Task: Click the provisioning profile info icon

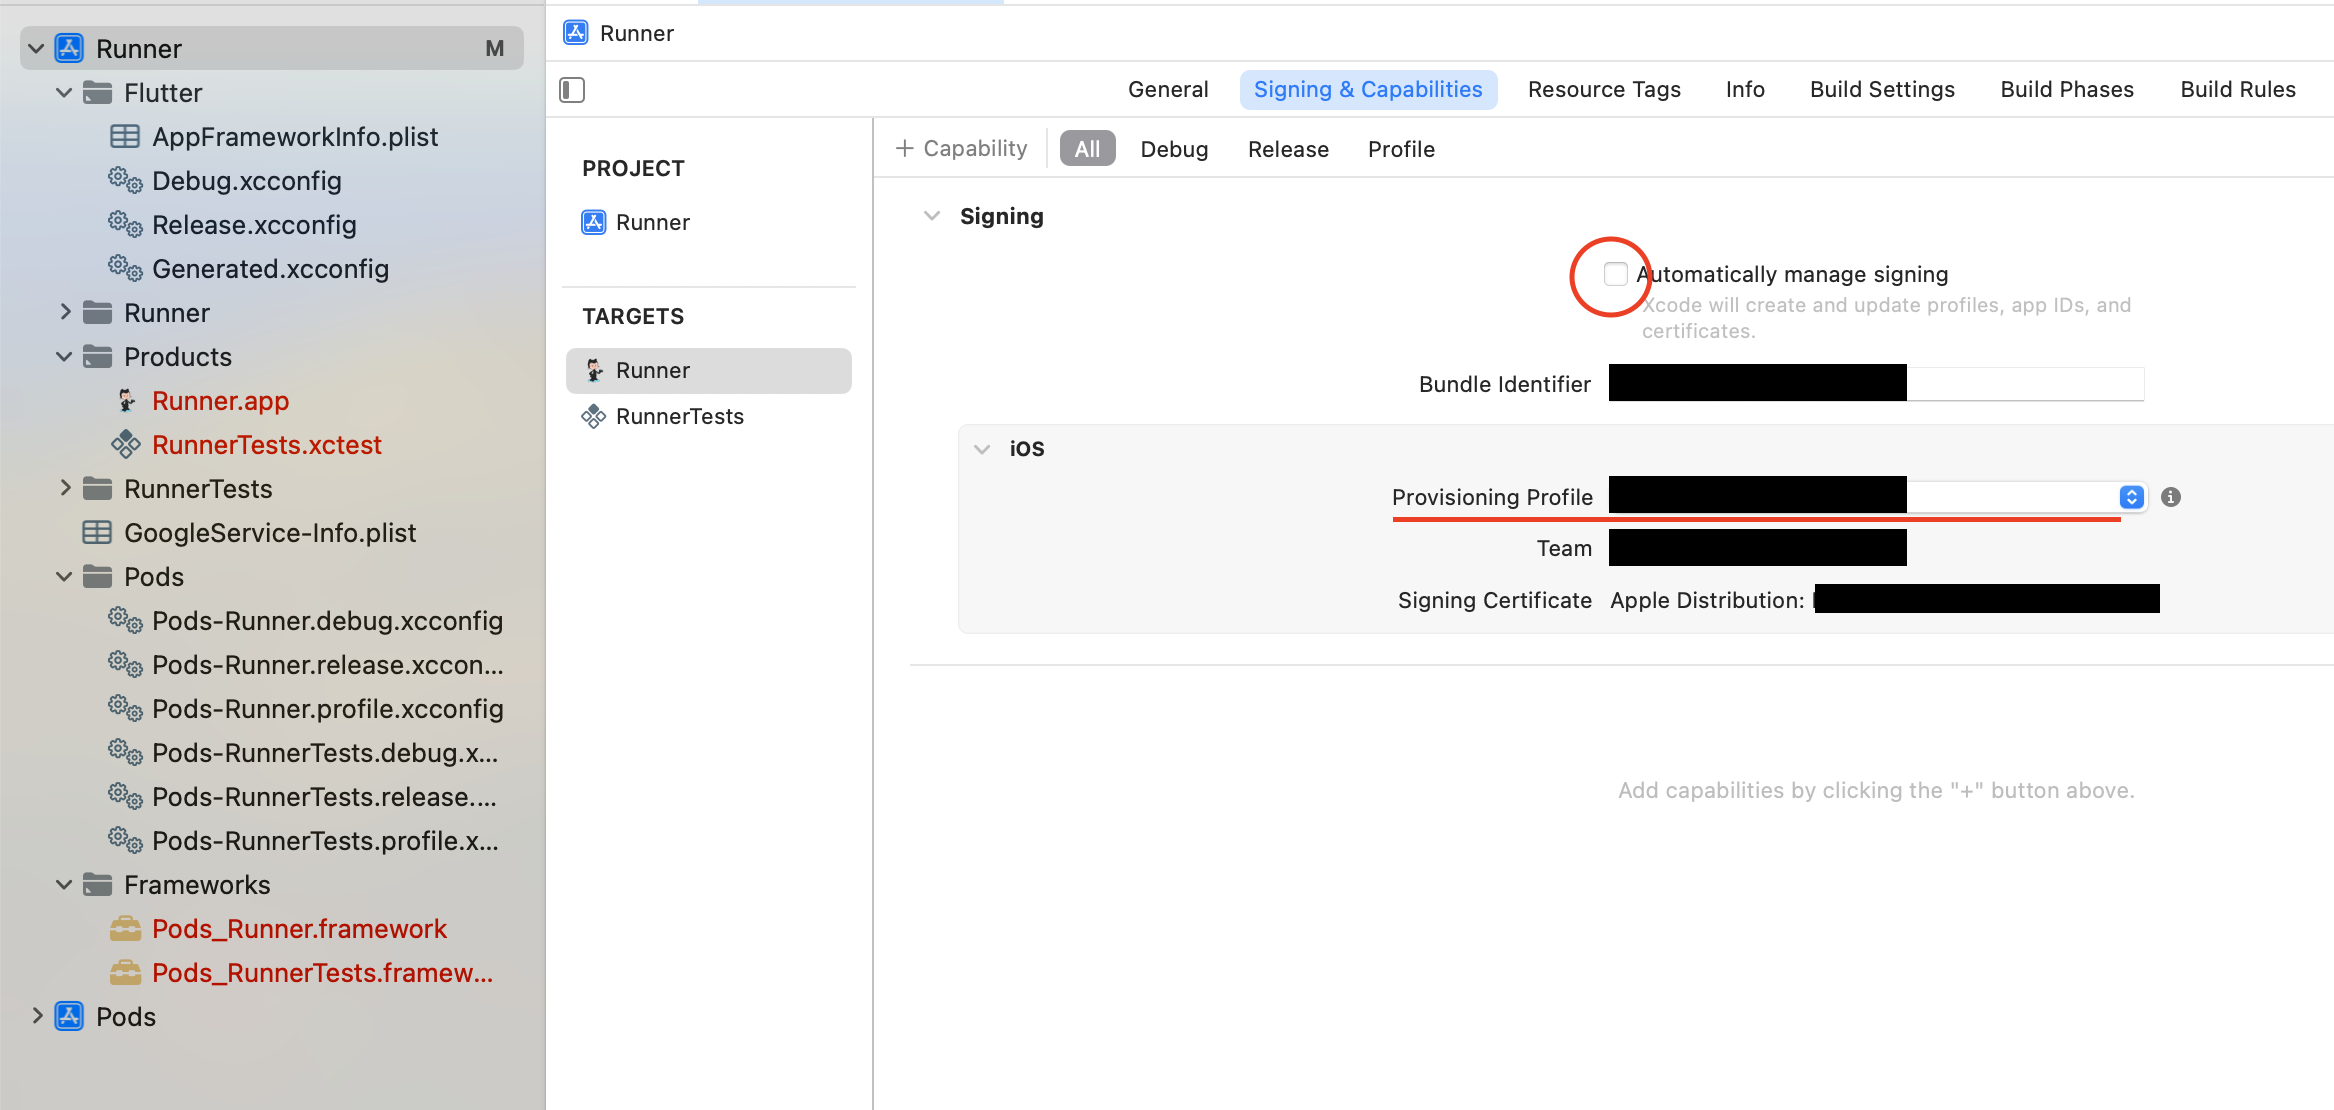Action: [2170, 497]
